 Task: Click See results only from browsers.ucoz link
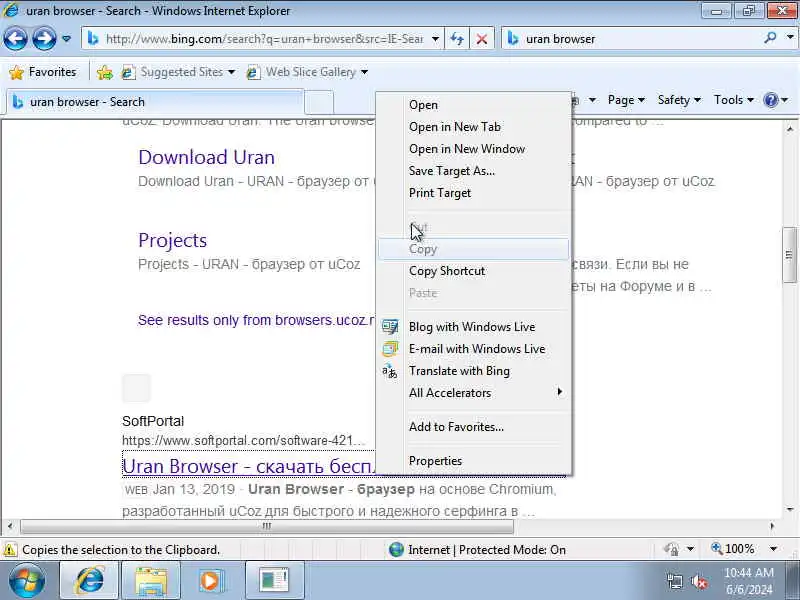[x=256, y=320]
